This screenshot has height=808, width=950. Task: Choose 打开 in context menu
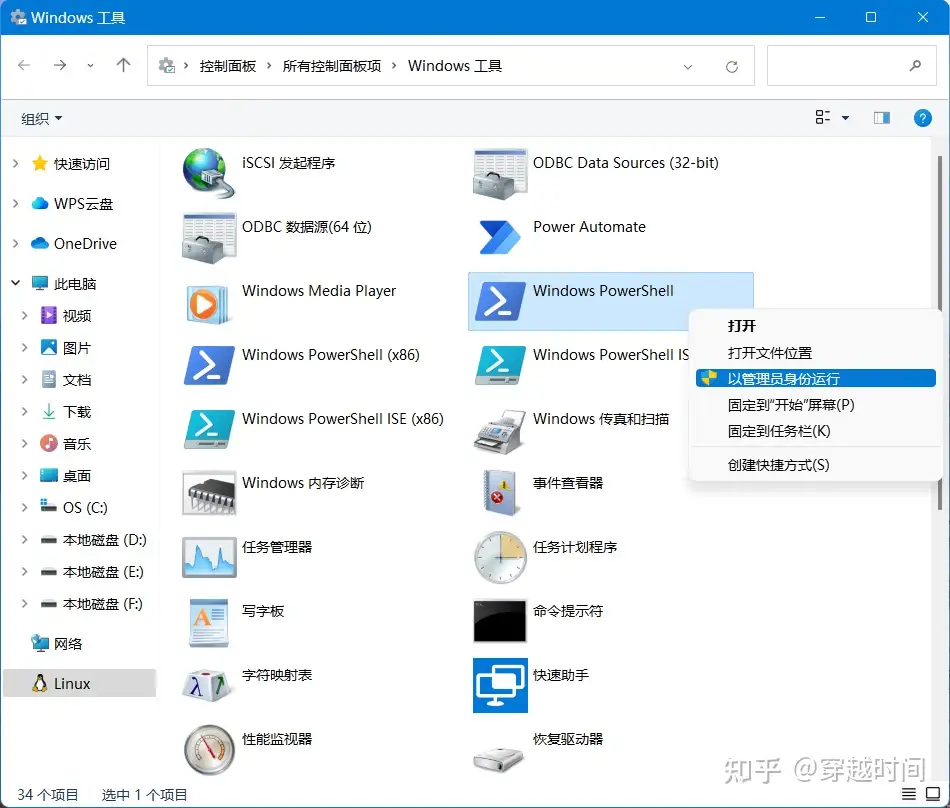(815, 326)
